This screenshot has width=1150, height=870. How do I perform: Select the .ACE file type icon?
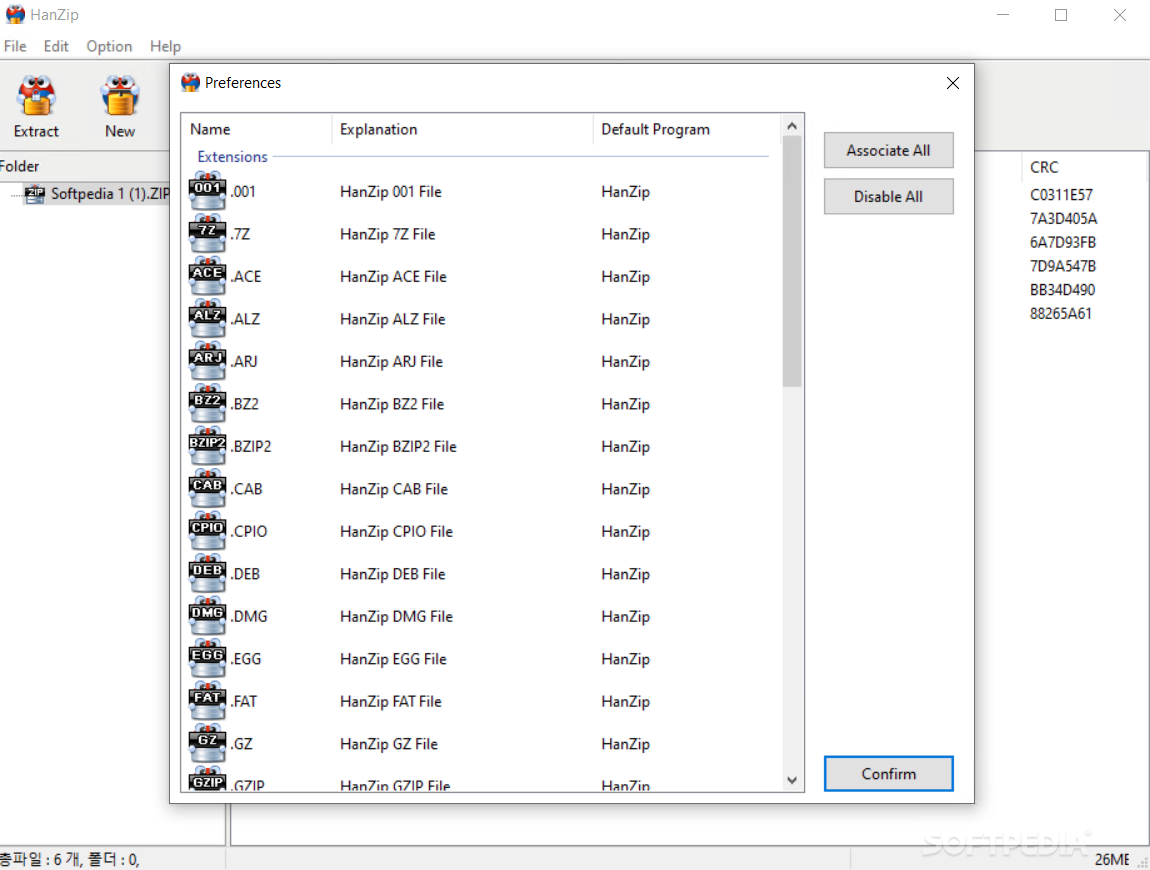208,277
